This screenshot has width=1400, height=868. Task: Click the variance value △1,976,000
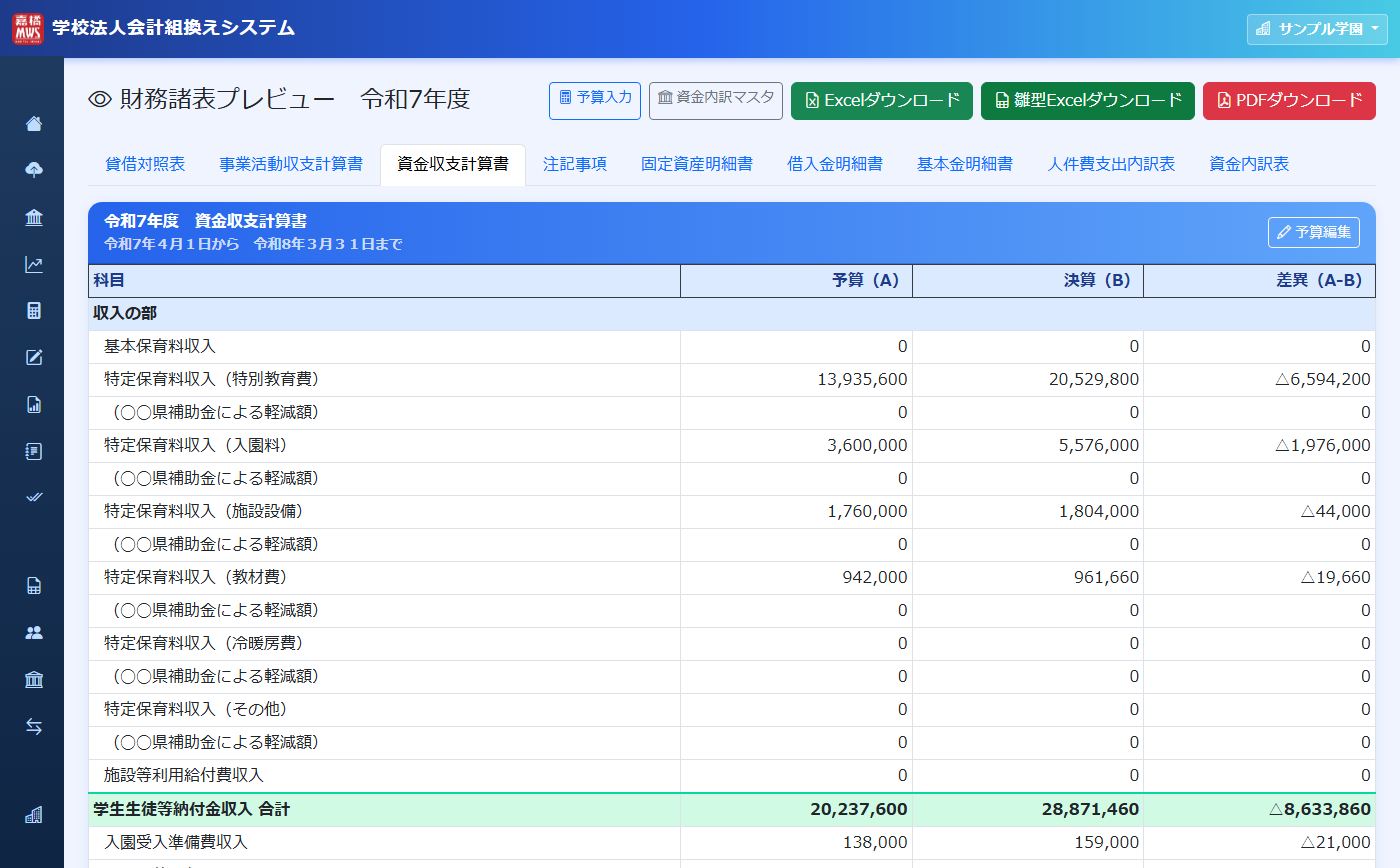pyautogui.click(x=1323, y=446)
